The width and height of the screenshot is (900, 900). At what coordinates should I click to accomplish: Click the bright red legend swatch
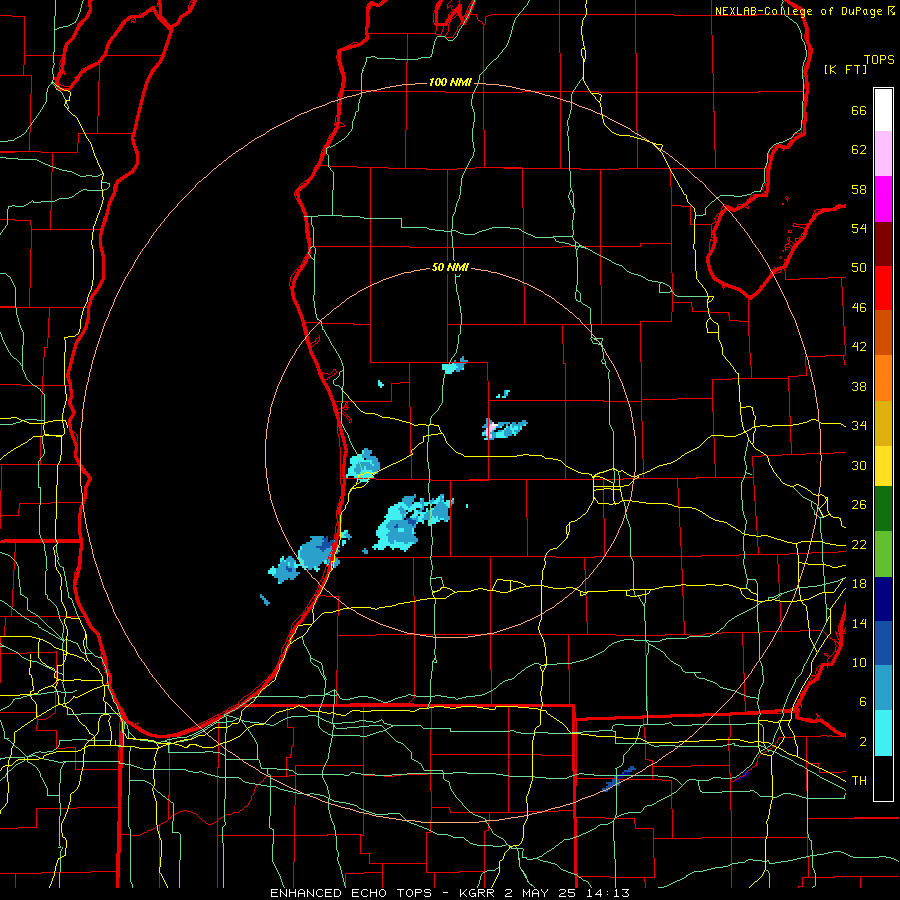(x=883, y=288)
